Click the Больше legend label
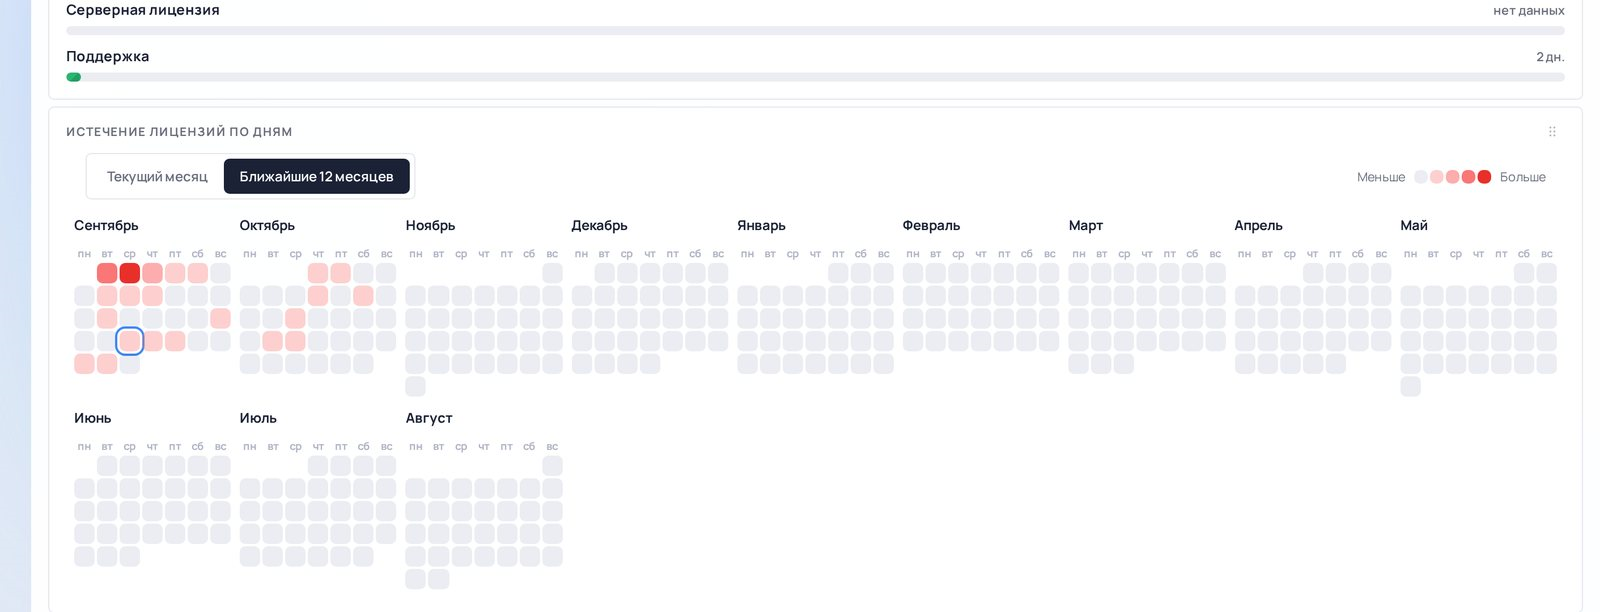 (1523, 177)
